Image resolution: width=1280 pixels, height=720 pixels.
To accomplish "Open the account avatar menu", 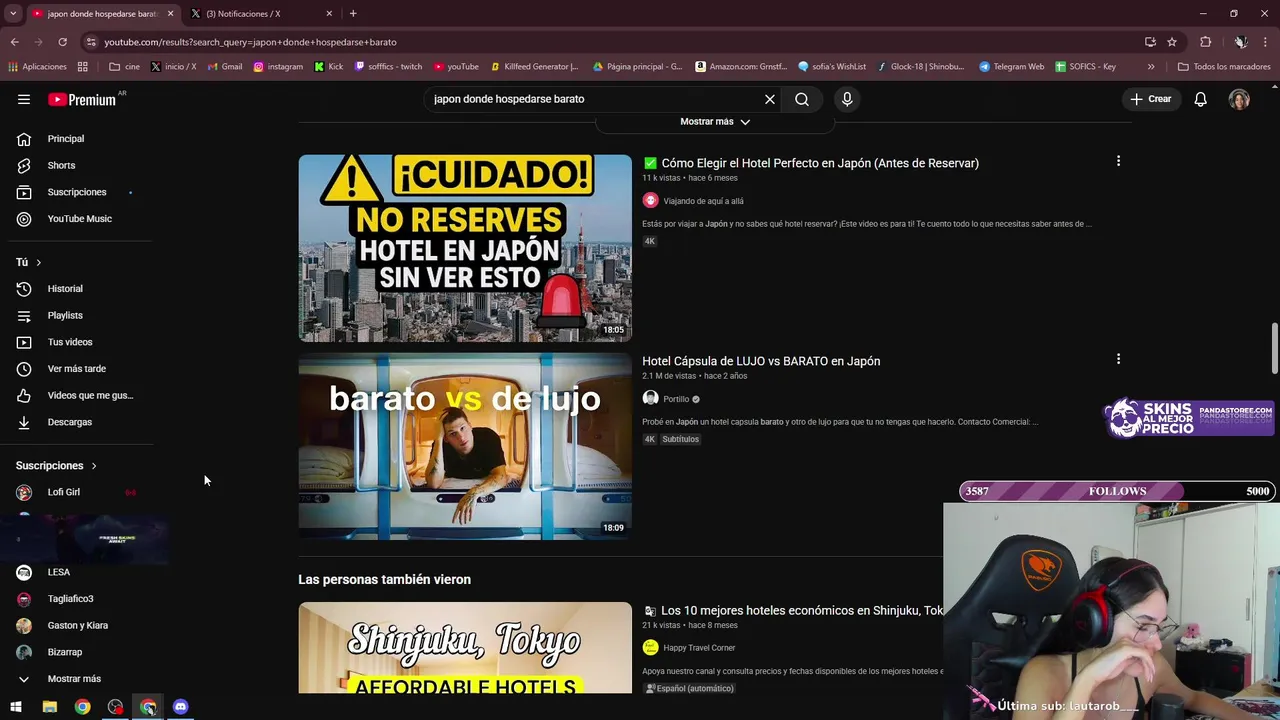I will [1239, 99].
